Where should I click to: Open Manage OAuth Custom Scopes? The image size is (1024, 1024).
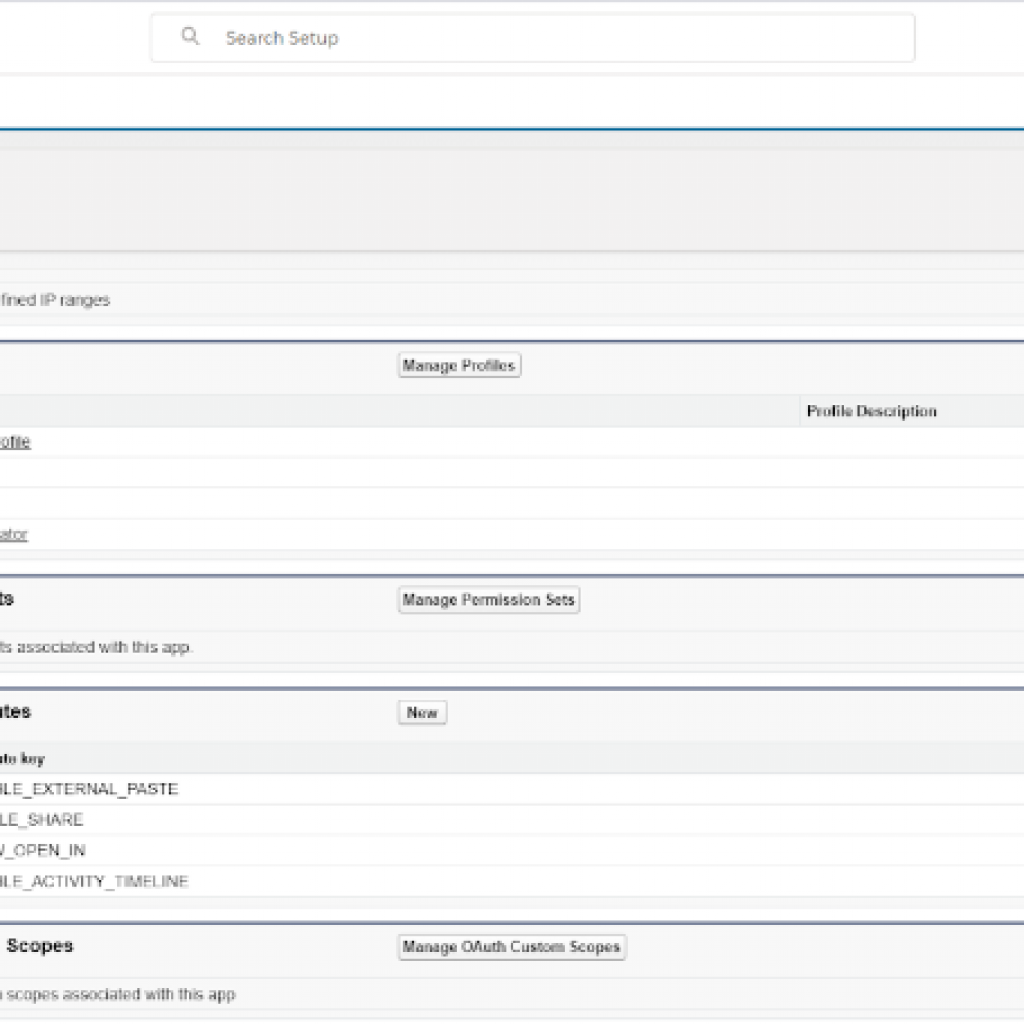511,947
